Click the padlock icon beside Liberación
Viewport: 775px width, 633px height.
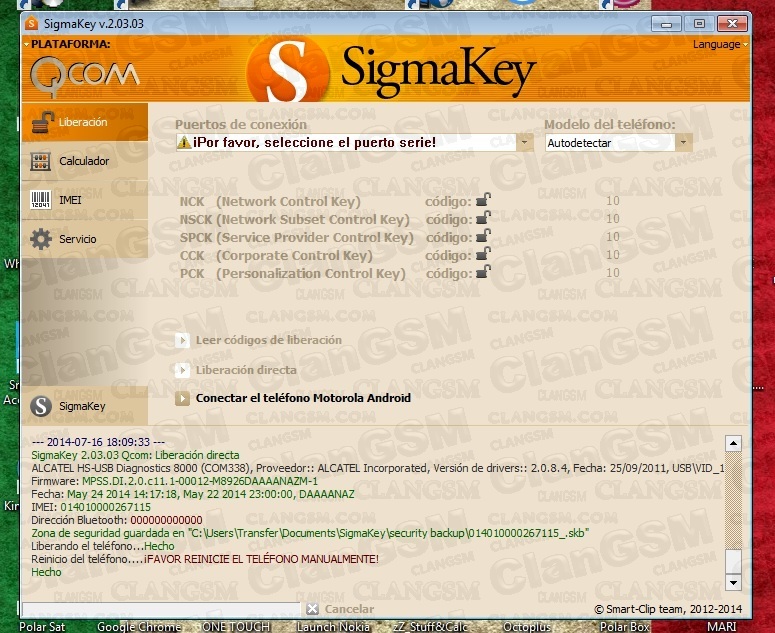click(x=43, y=122)
